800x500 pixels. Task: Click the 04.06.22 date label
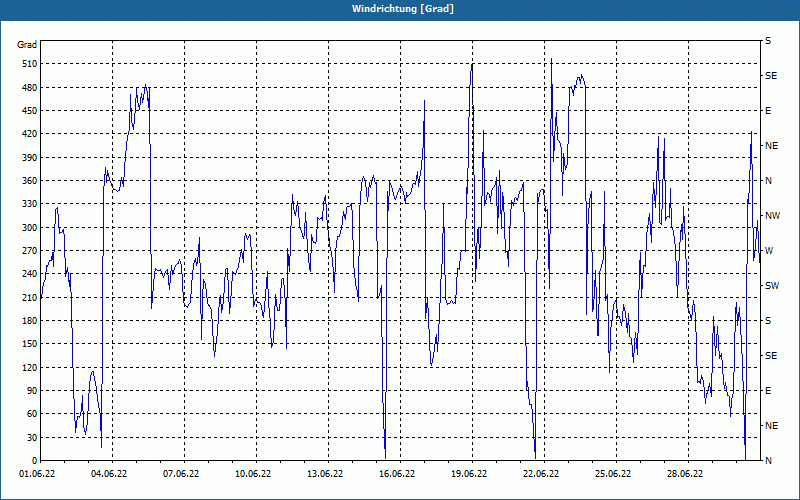(x=109, y=474)
